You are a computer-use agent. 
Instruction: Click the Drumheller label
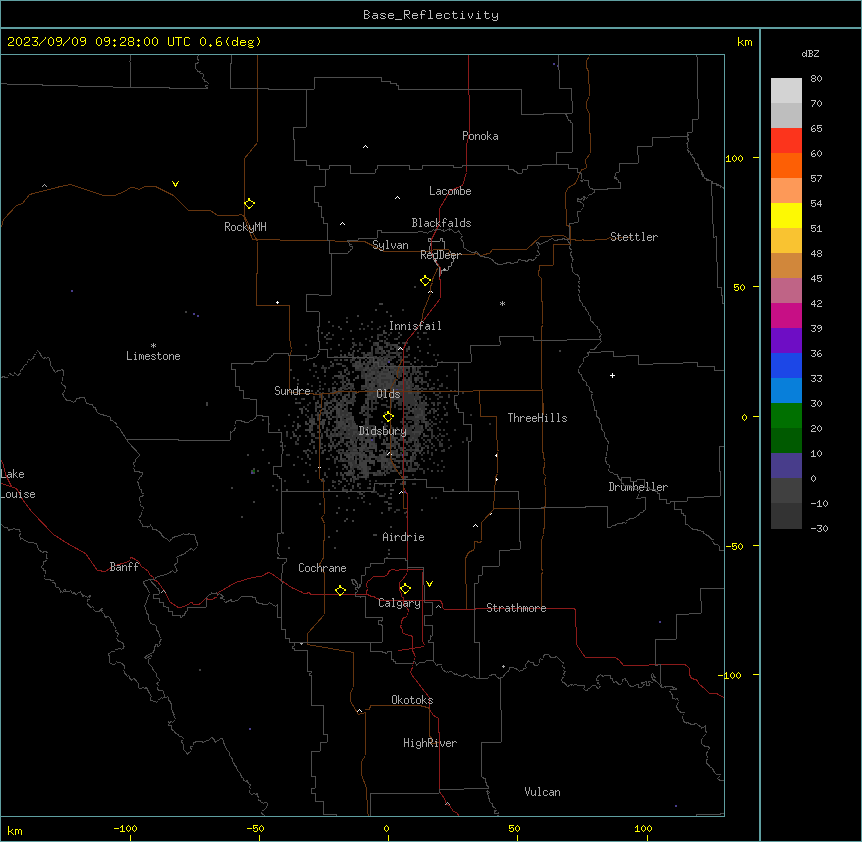point(638,487)
